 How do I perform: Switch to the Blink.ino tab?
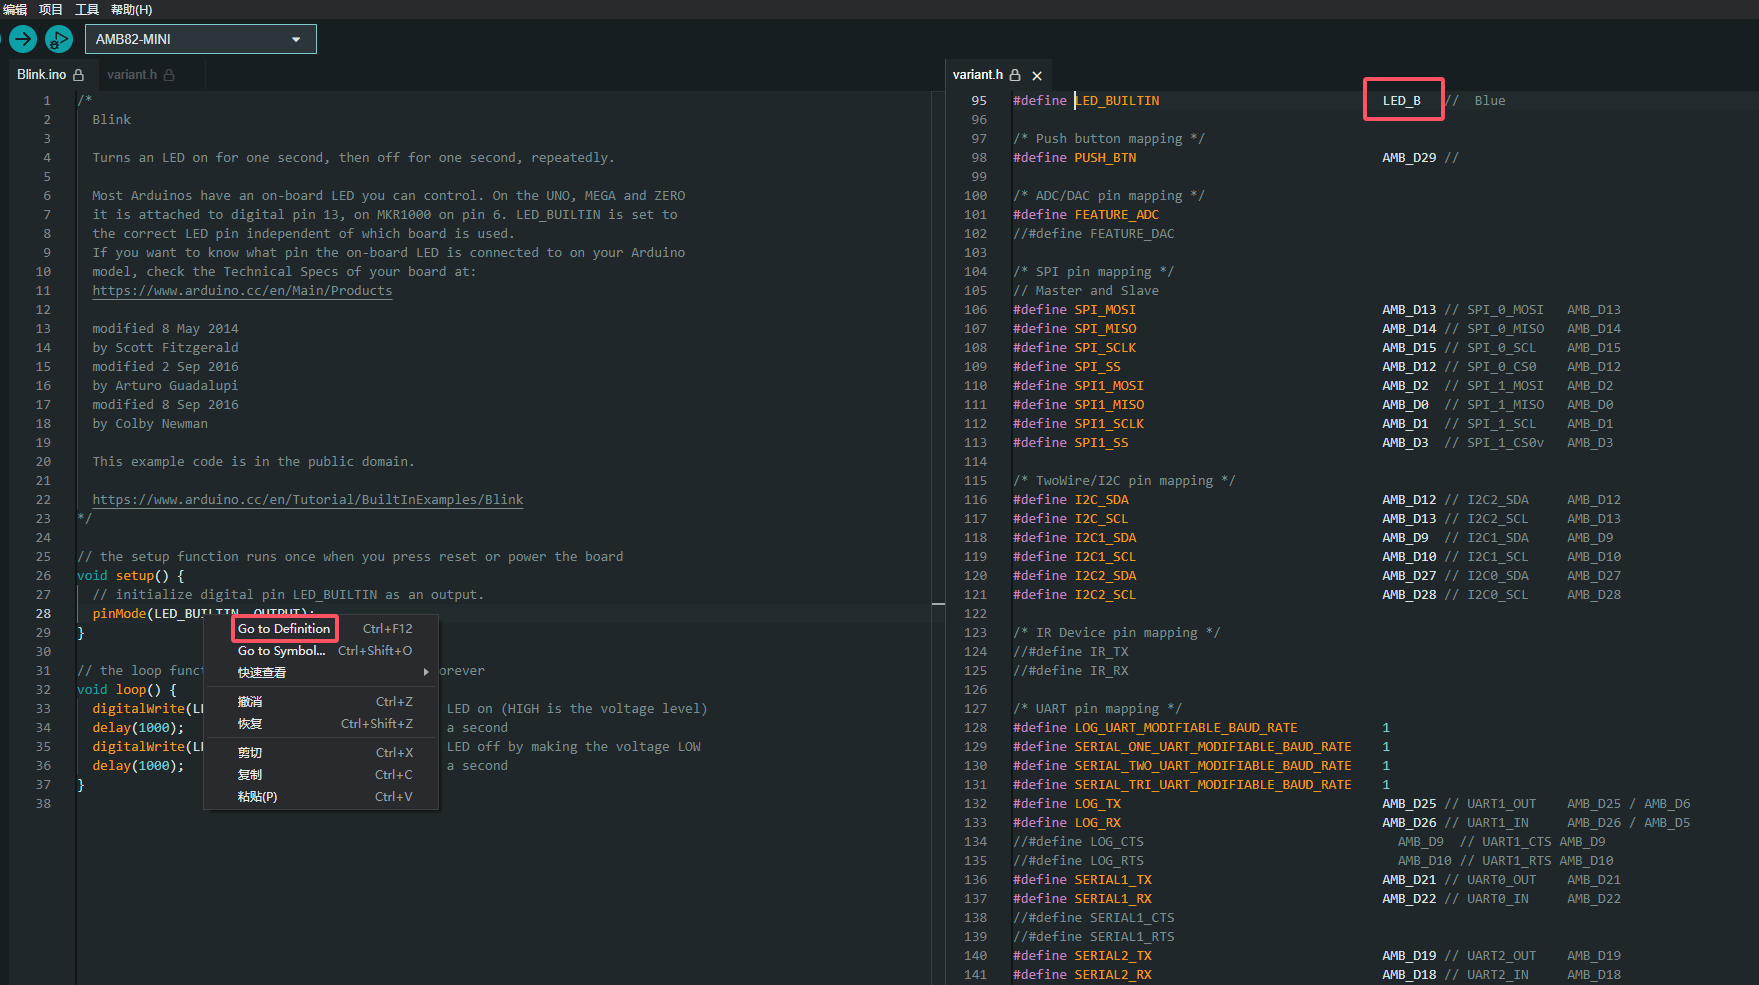click(x=42, y=75)
